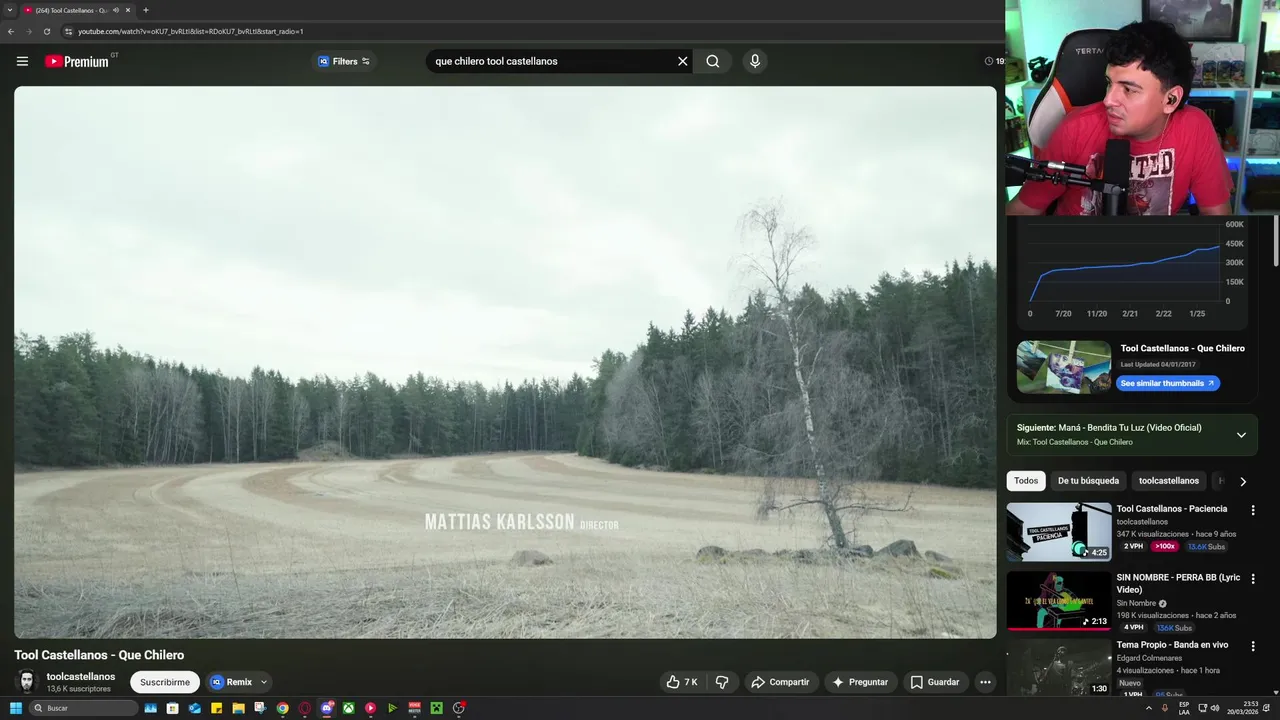Screen dimensions: 1280x720
Task: Go to YouTube Premium home logo
Action: pos(76,61)
